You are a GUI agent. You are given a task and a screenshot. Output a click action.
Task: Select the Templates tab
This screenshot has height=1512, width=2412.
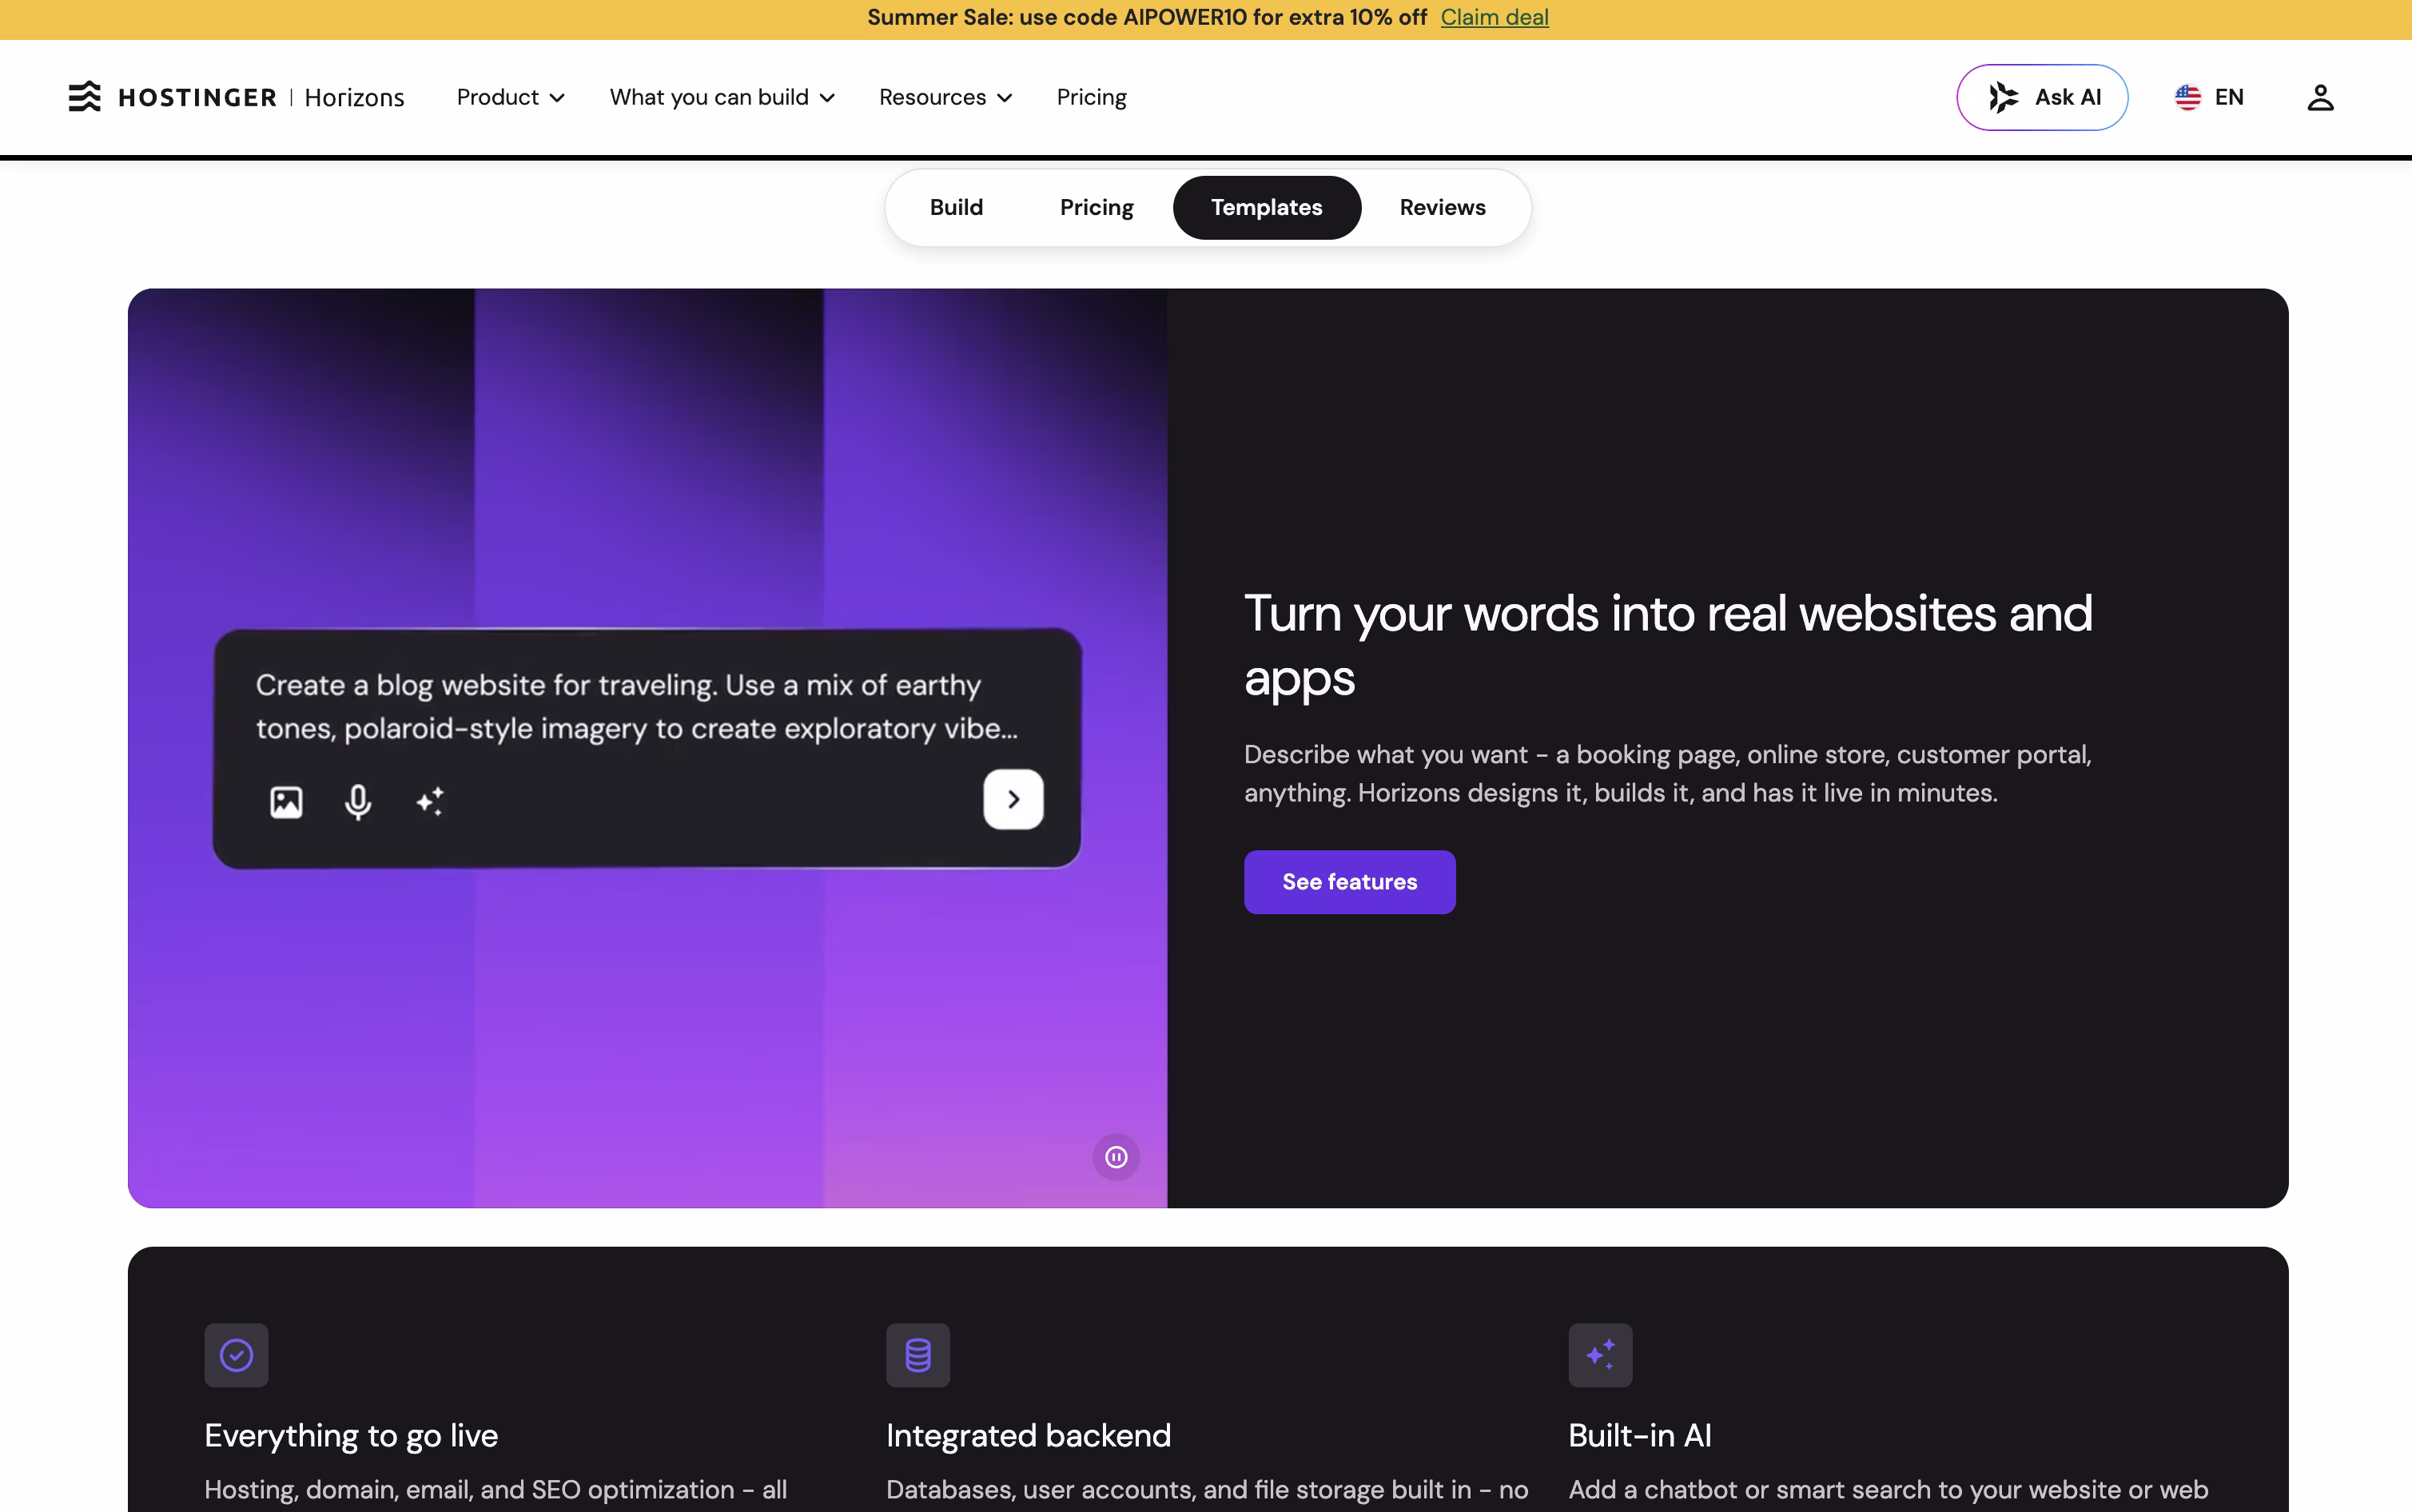1266,207
